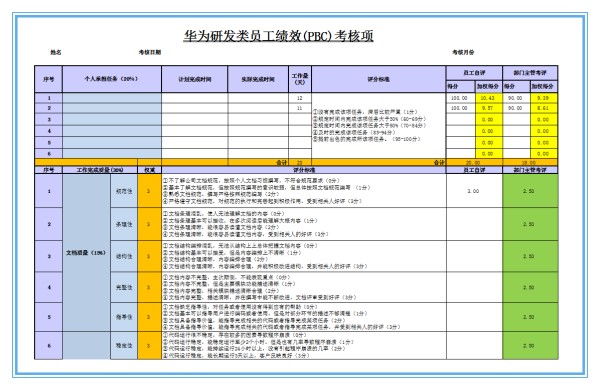The width and height of the screenshot is (600, 390).
Task: Click the title 华为研发类员工绩效(PBC)考核项
Action: tap(278, 36)
